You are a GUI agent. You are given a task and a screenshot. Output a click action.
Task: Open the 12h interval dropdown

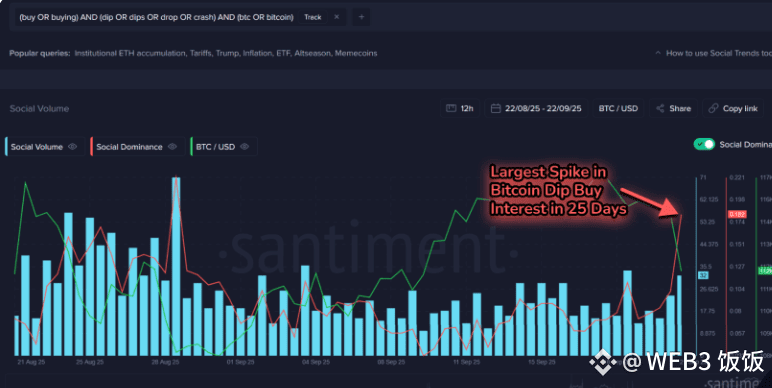[x=460, y=108]
